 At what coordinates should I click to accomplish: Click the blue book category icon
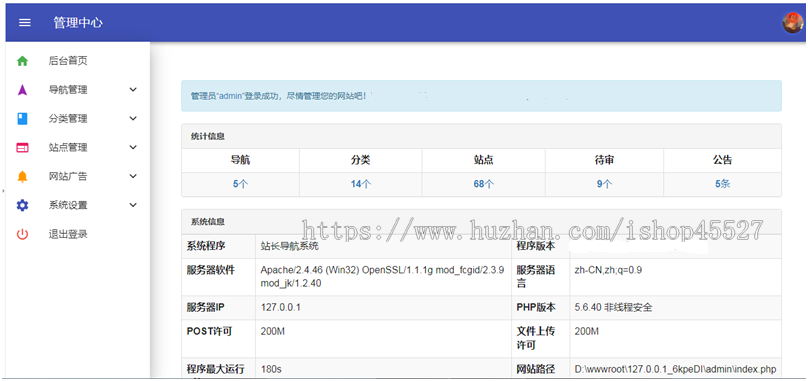22,119
